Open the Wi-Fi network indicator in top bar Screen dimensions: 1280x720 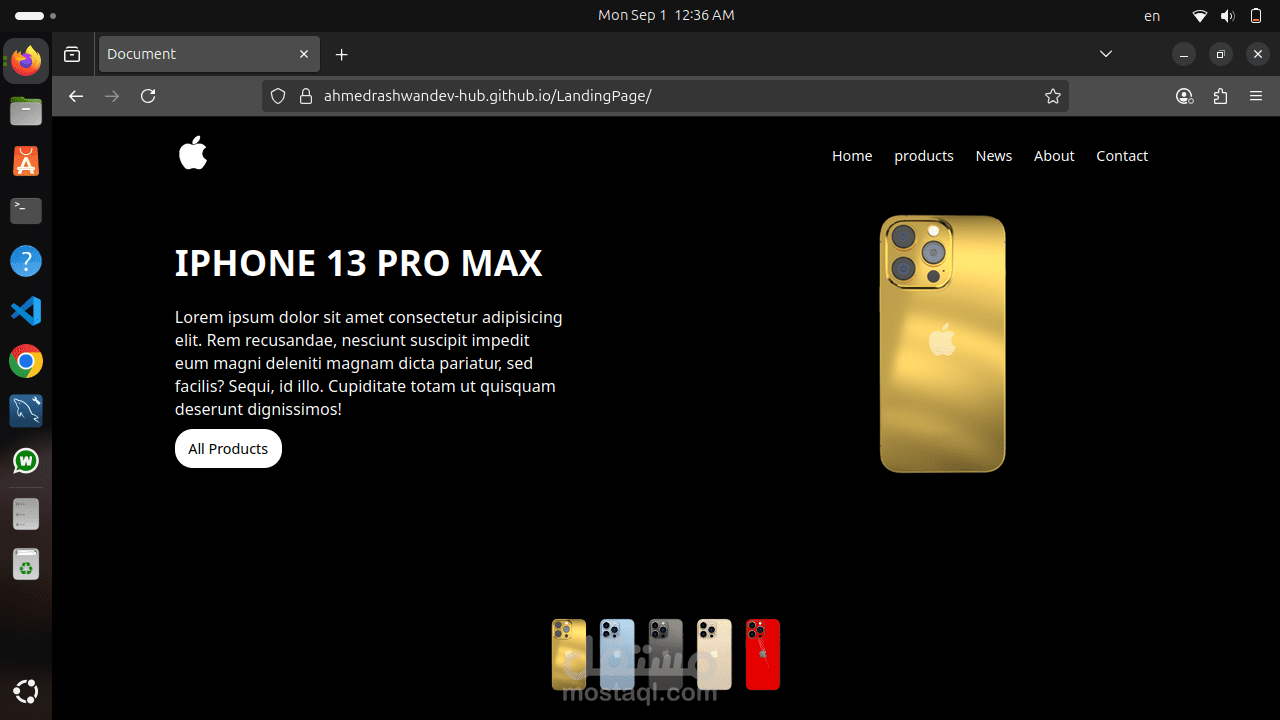pyautogui.click(x=1200, y=16)
